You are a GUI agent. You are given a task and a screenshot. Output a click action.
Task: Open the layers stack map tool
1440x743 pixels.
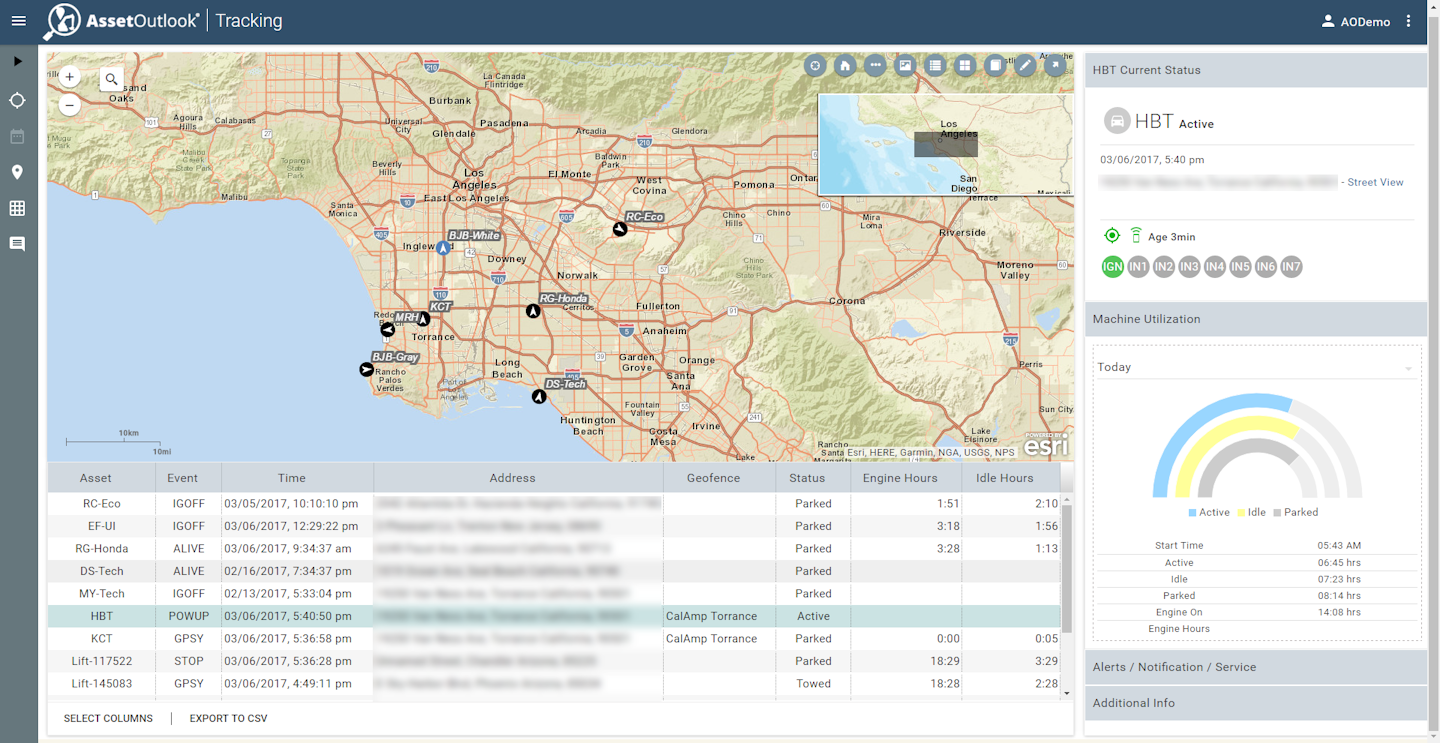coord(995,66)
